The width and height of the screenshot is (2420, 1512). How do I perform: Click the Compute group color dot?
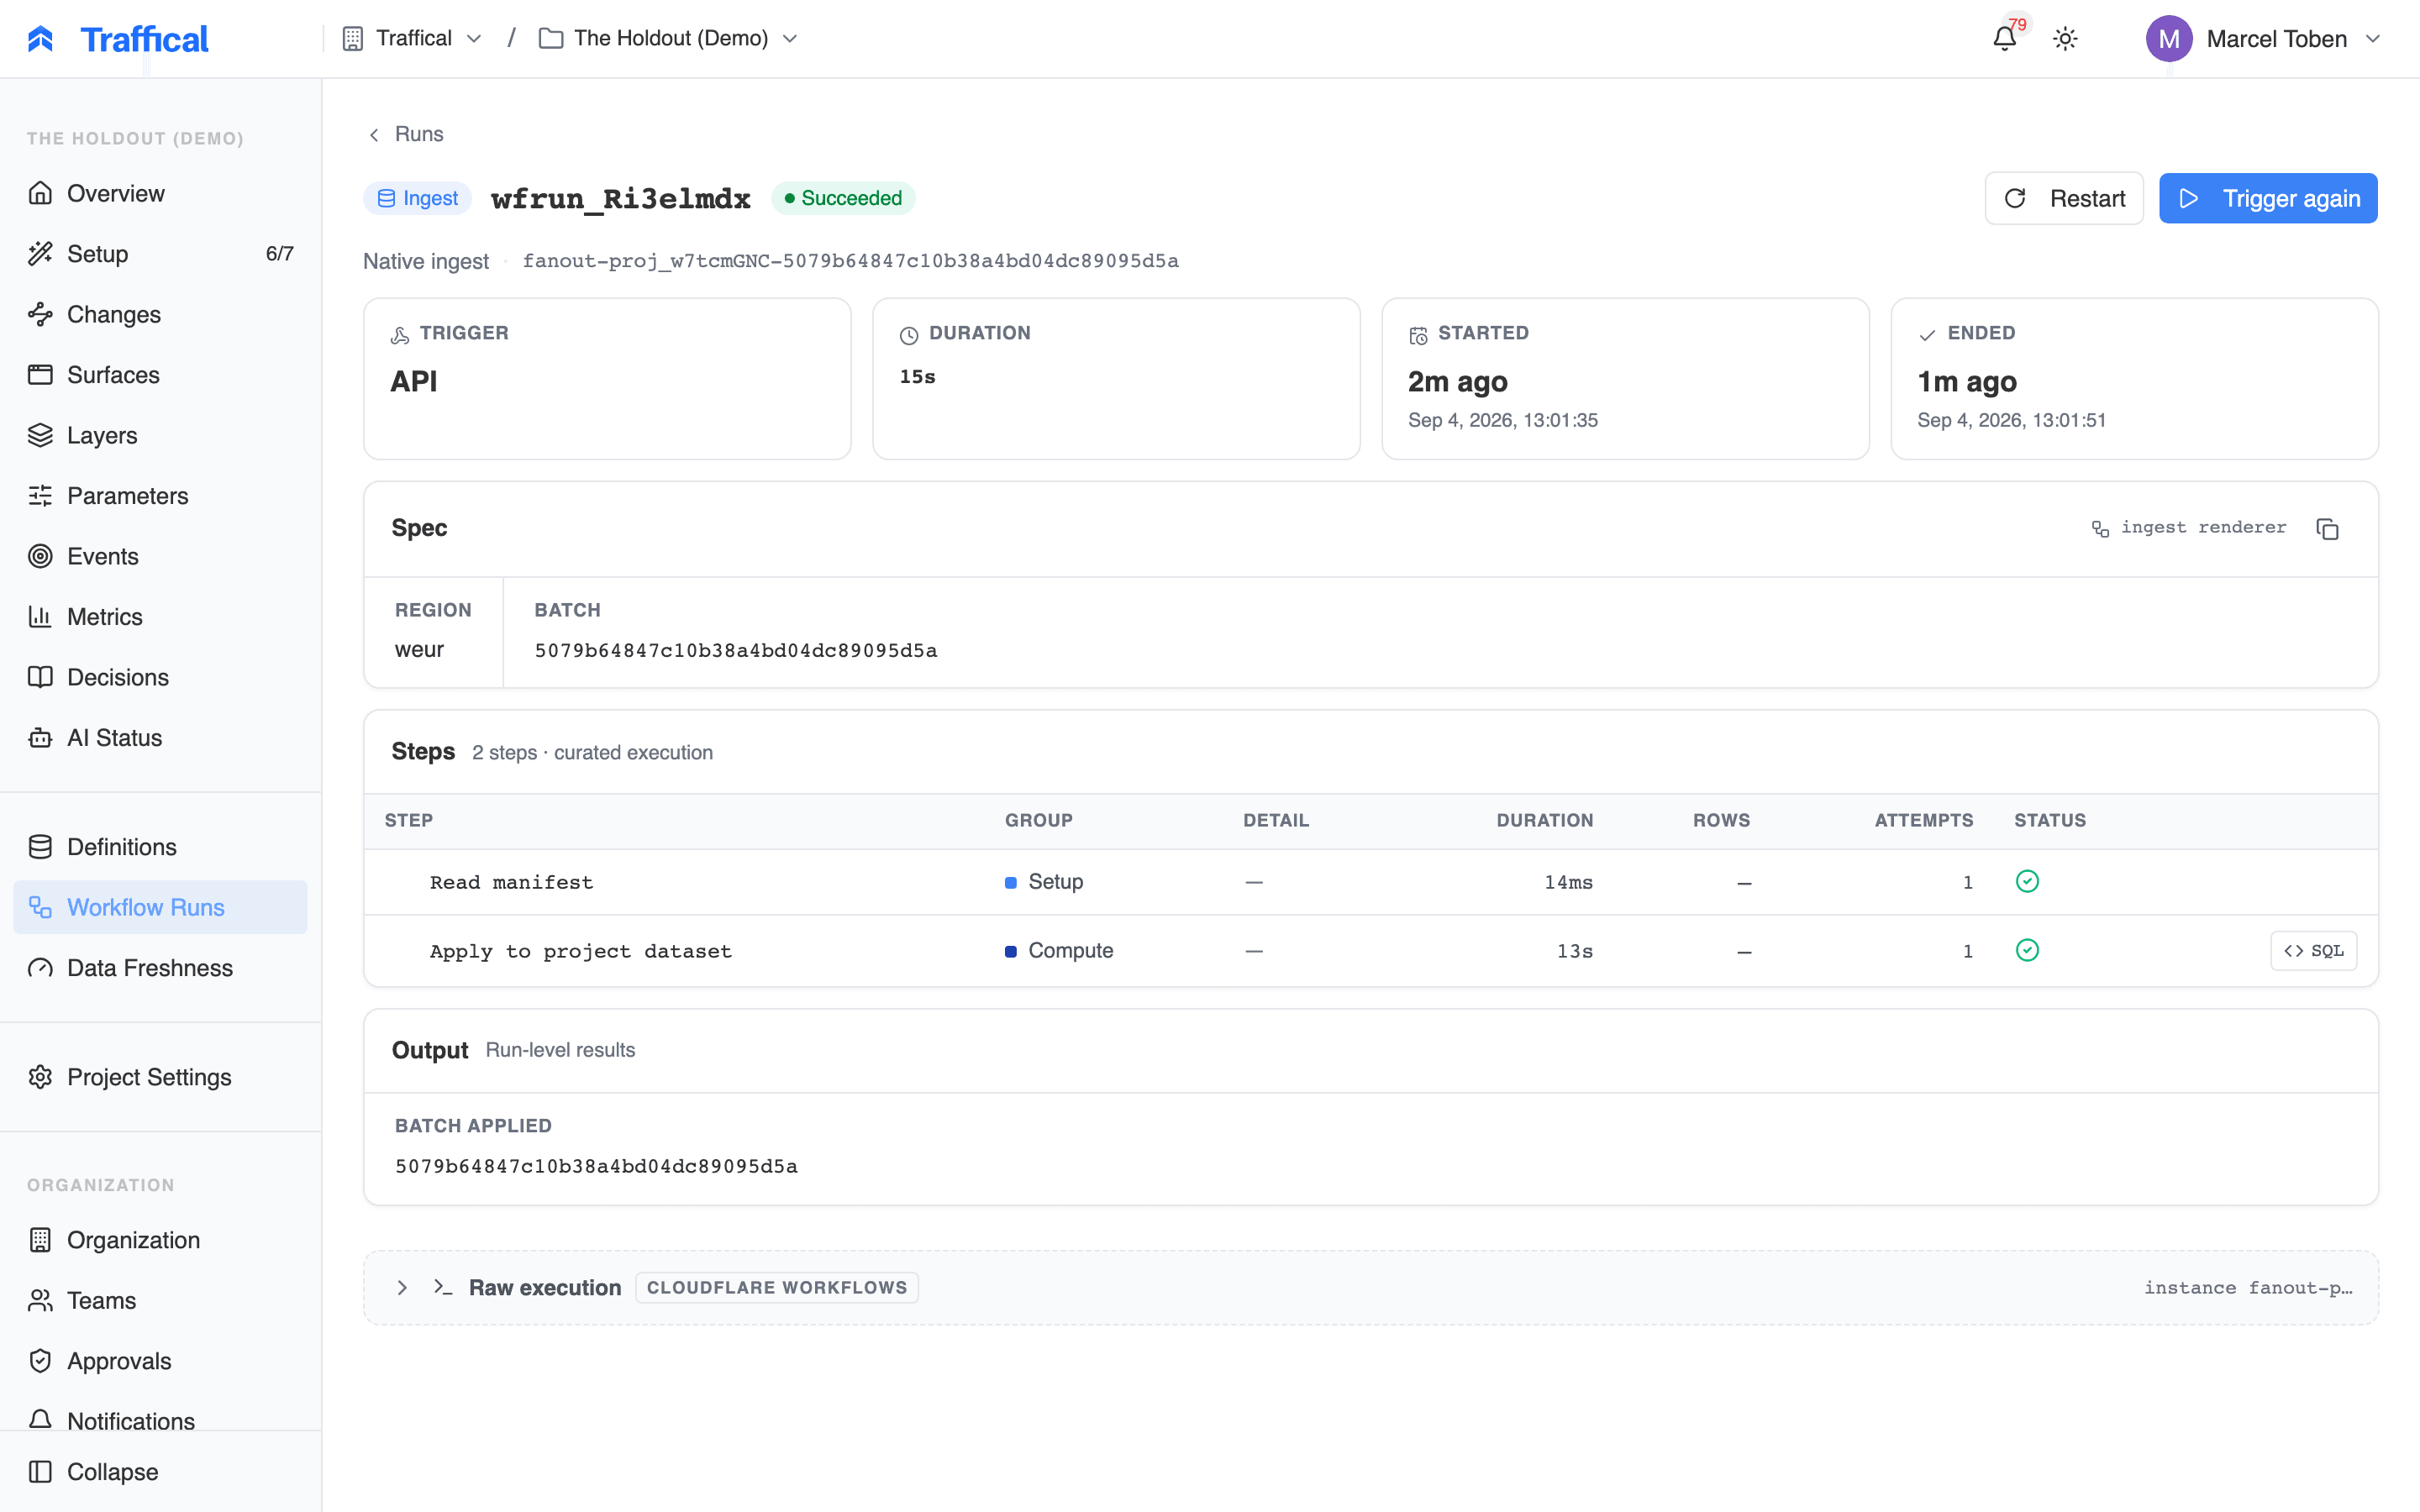click(1011, 951)
